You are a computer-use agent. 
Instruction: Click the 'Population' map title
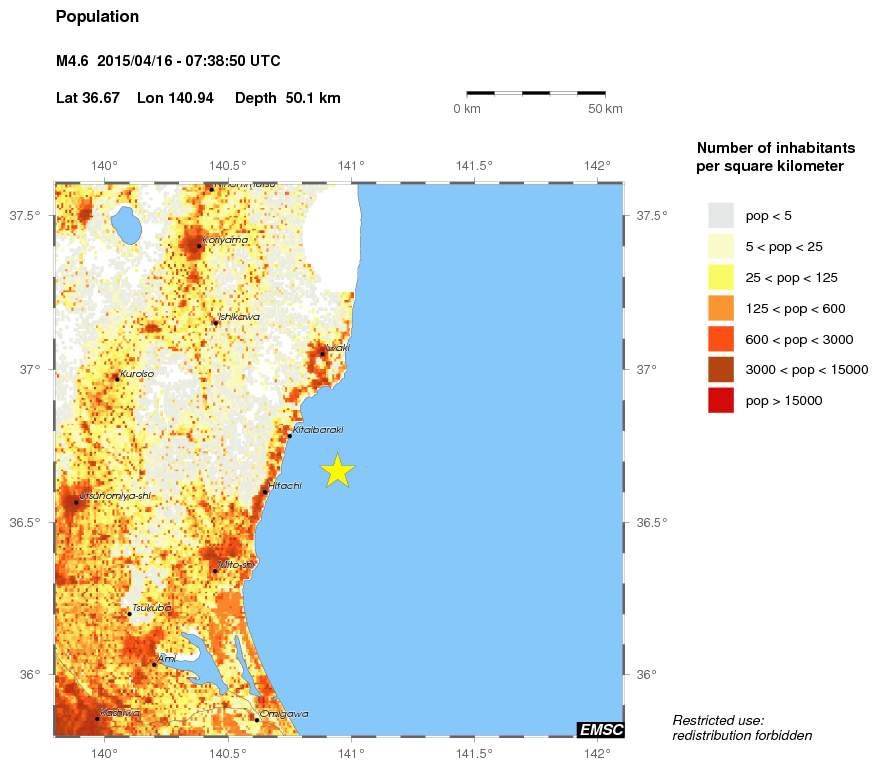point(97,17)
